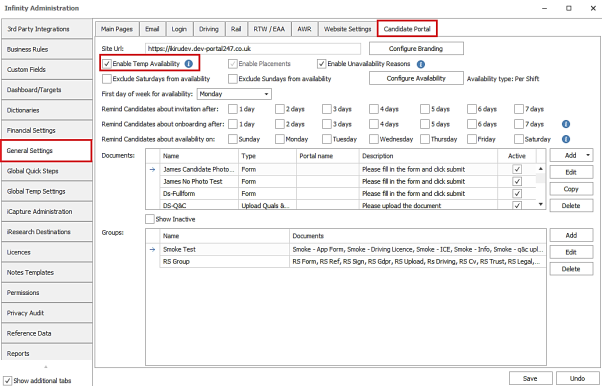
Task: Click Edit button for Documents
Action: [571, 172]
